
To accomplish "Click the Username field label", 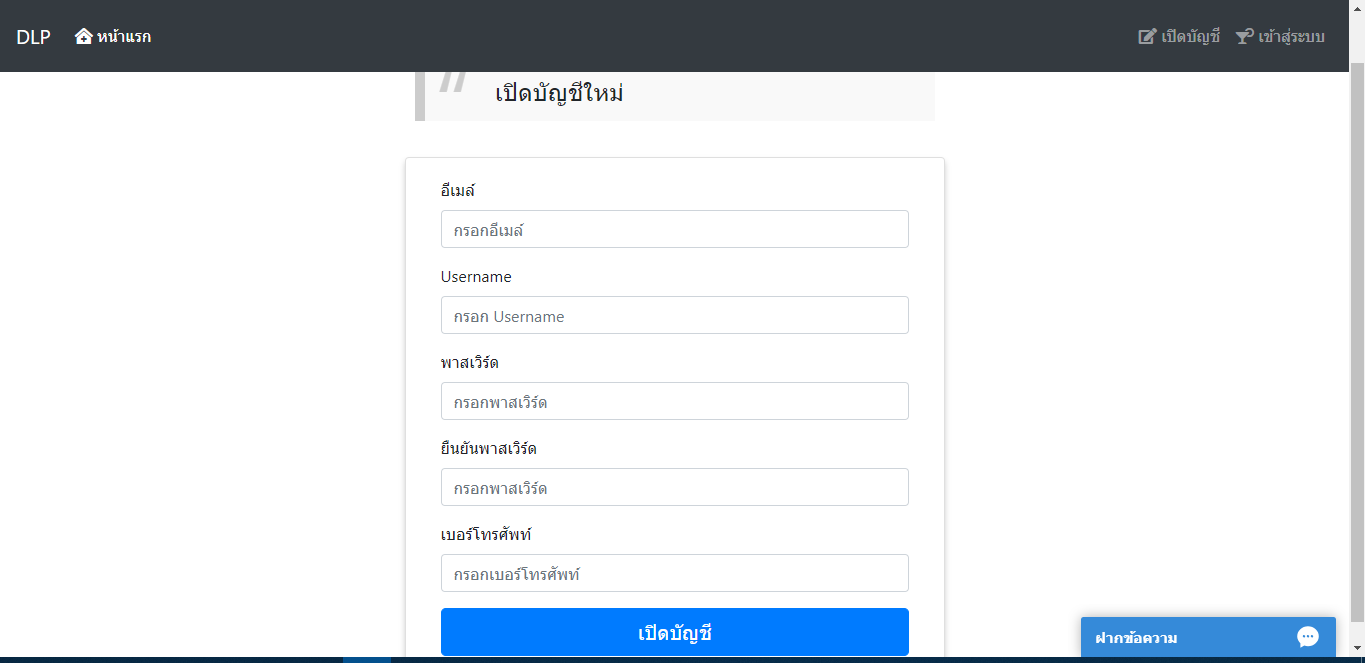I will [476, 276].
